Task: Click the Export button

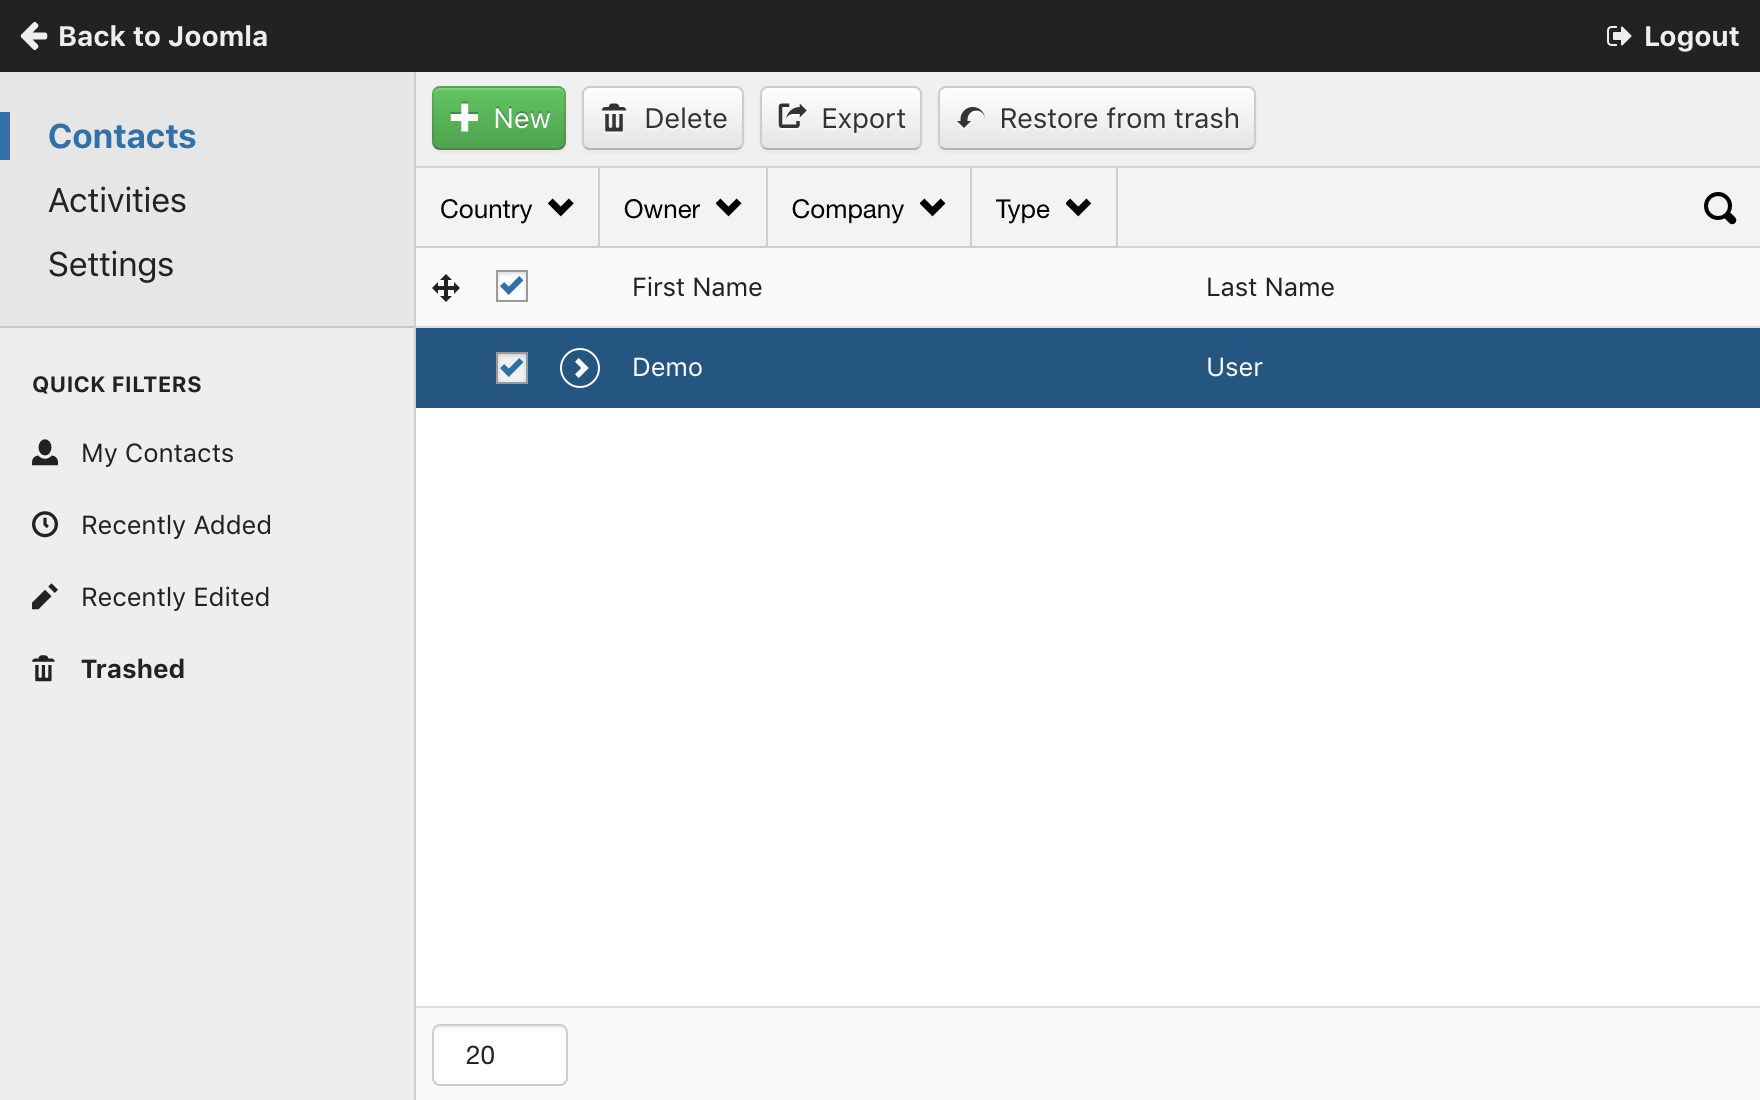Action: pyautogui.click(x=841, y=118)
